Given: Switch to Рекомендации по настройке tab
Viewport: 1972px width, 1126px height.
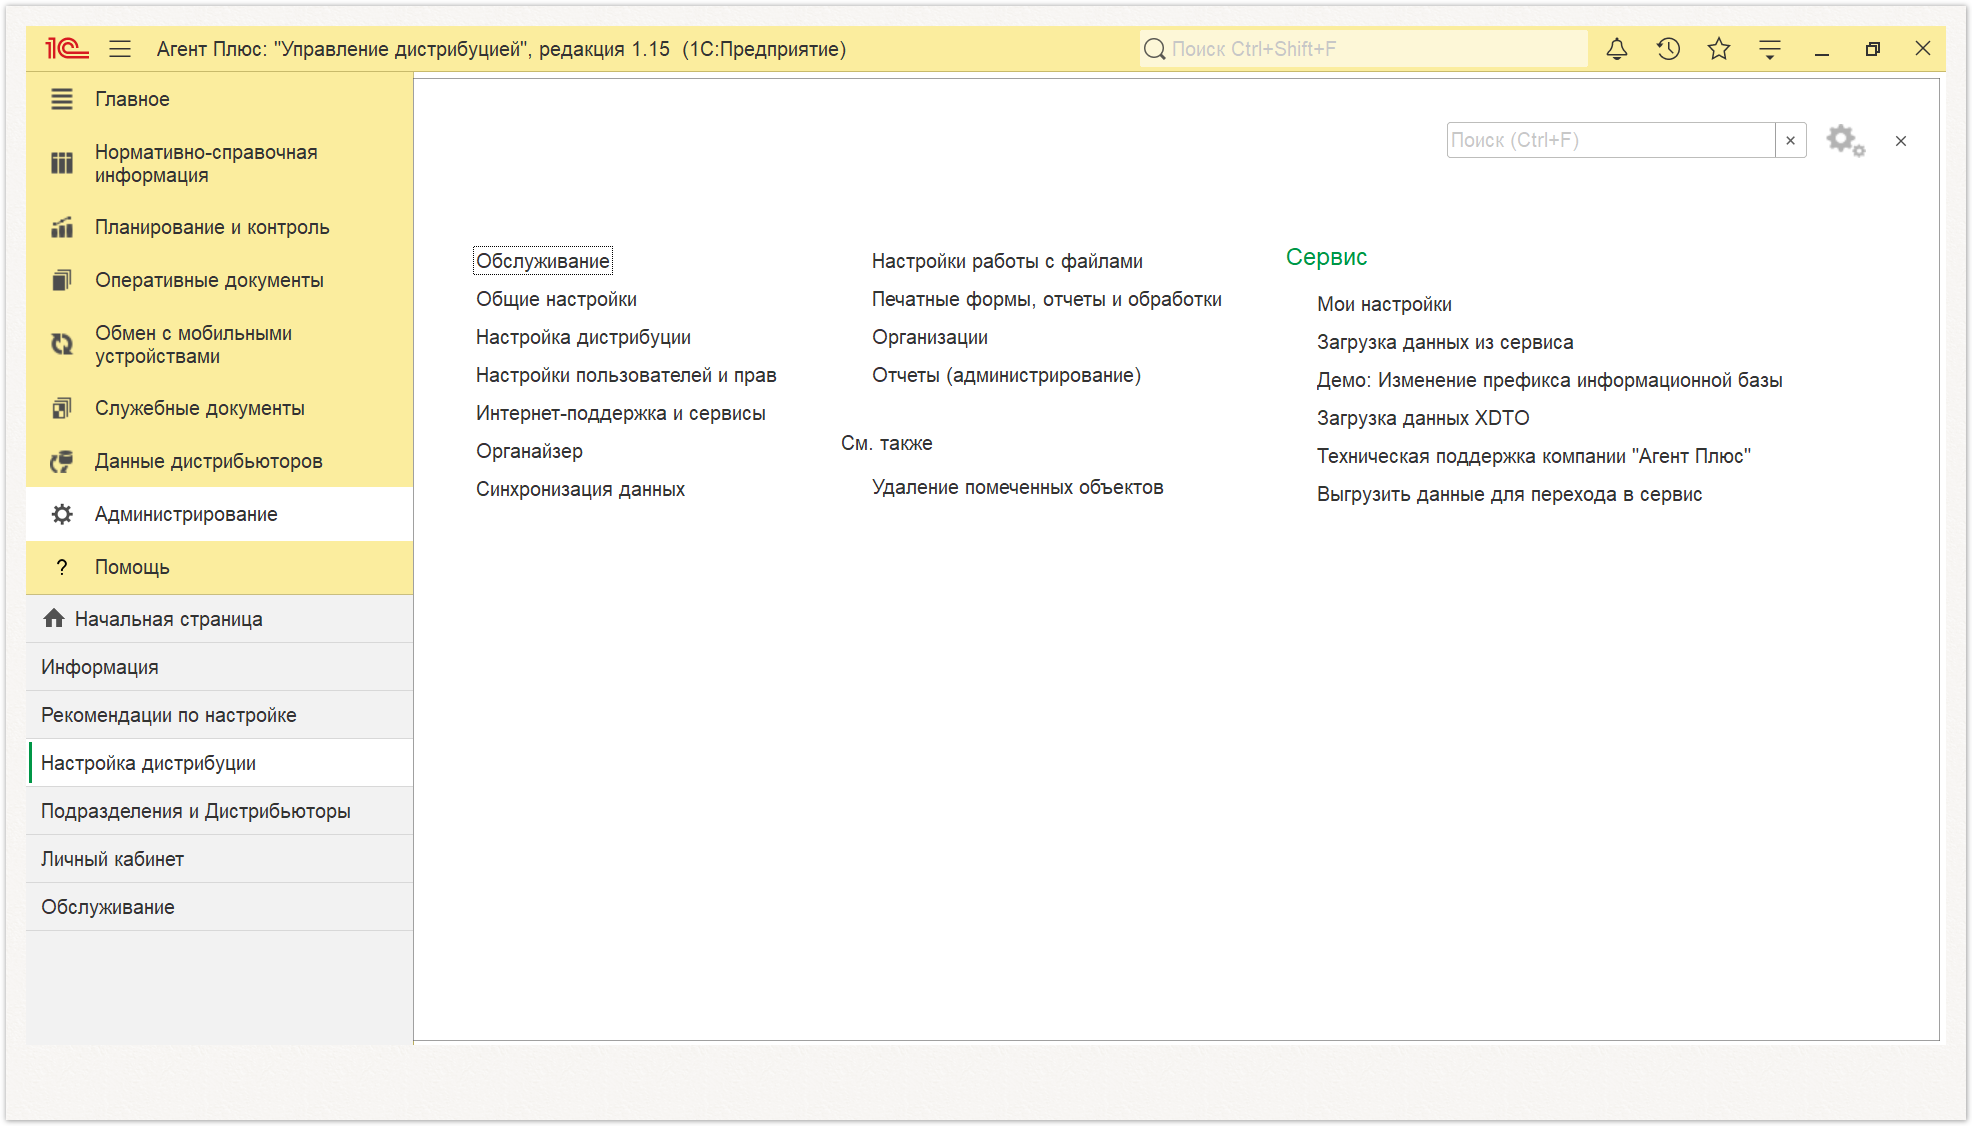Looking at the screenshot, I should point(220,715).
